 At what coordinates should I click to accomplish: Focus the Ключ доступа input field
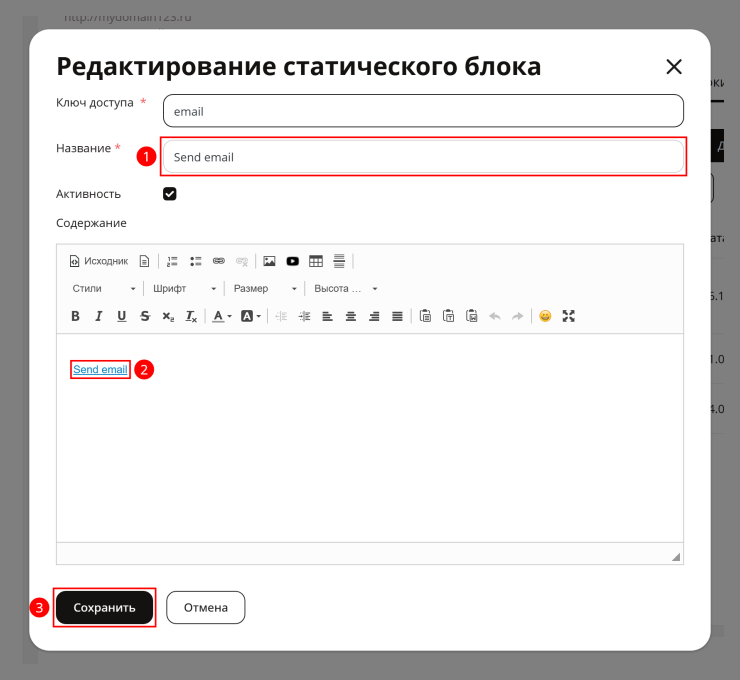click(423, 111)
